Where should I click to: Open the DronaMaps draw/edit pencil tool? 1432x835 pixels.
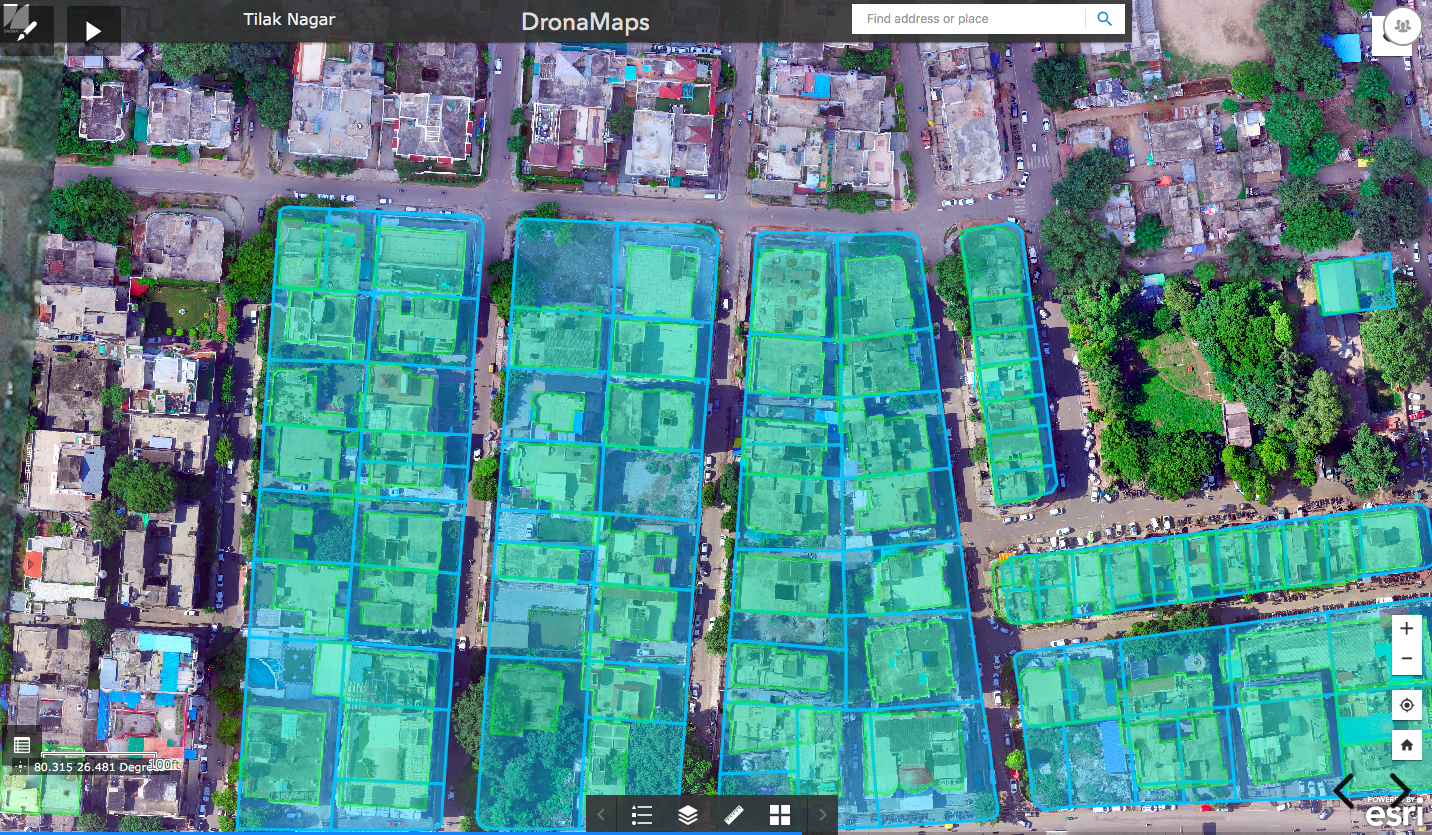pyautogui.click(x=26, y=29)
